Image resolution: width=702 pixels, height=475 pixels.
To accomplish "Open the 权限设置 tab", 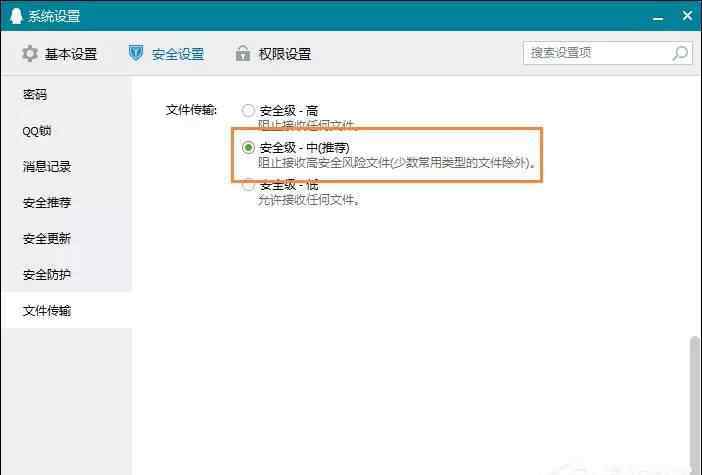I will point(273,54).
